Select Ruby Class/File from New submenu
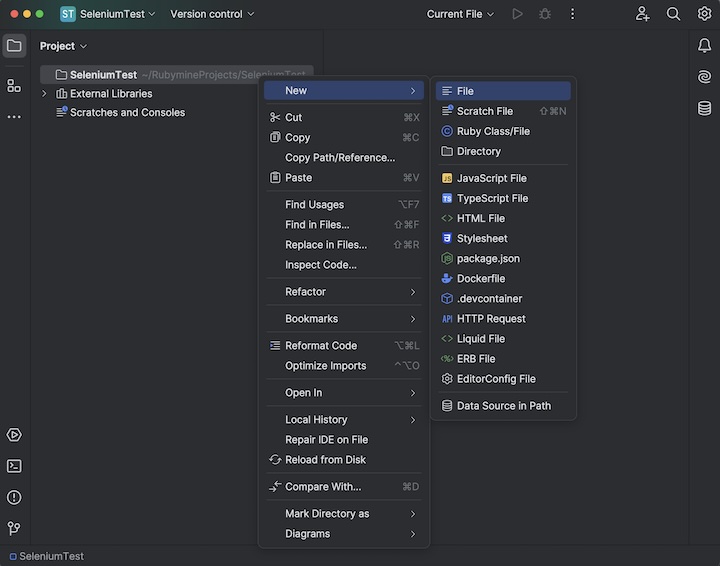Viewport: 720px width, 566px height. tap(493, 131)
